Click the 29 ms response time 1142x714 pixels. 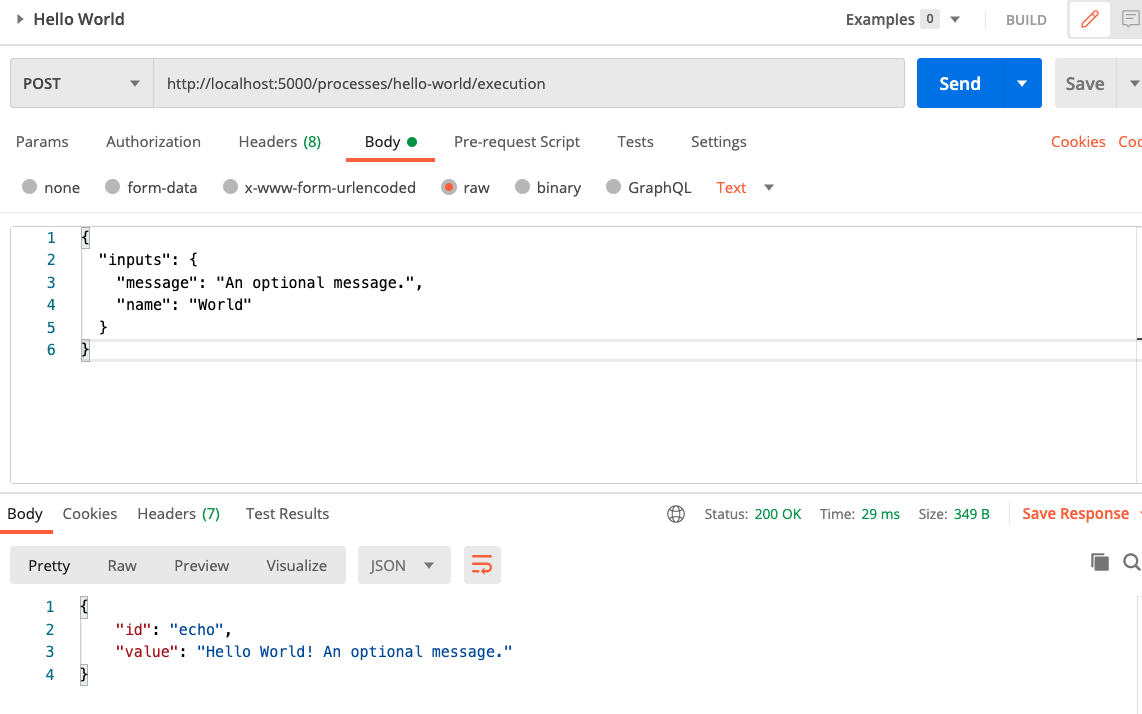(881, 514)
